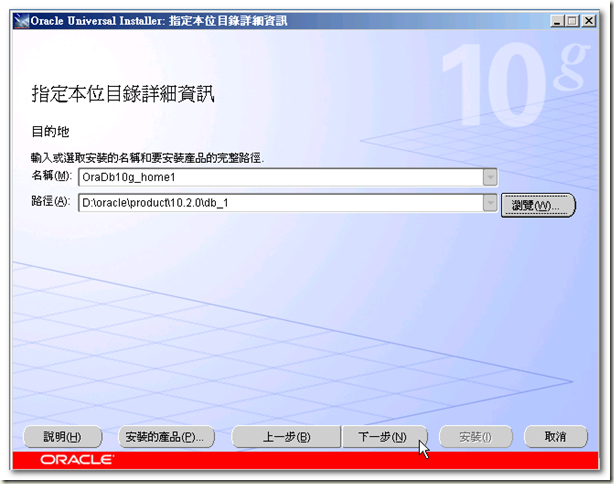614x484 pixels.
Task: Minimize the Oracle Universal Installer window
Action: coord(557,21)
